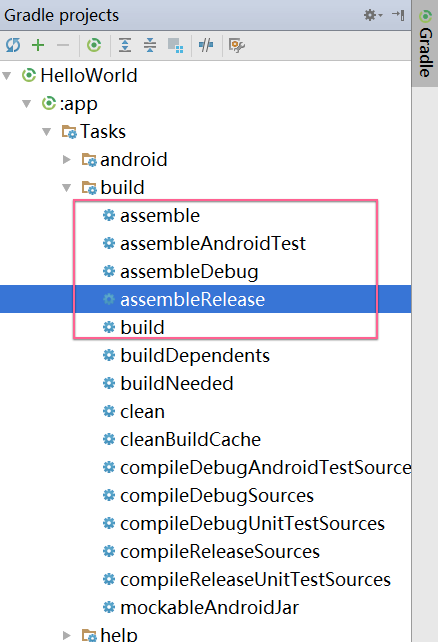
Task: Select the compileReleaseSources task
Action: (x=220, y=552)
